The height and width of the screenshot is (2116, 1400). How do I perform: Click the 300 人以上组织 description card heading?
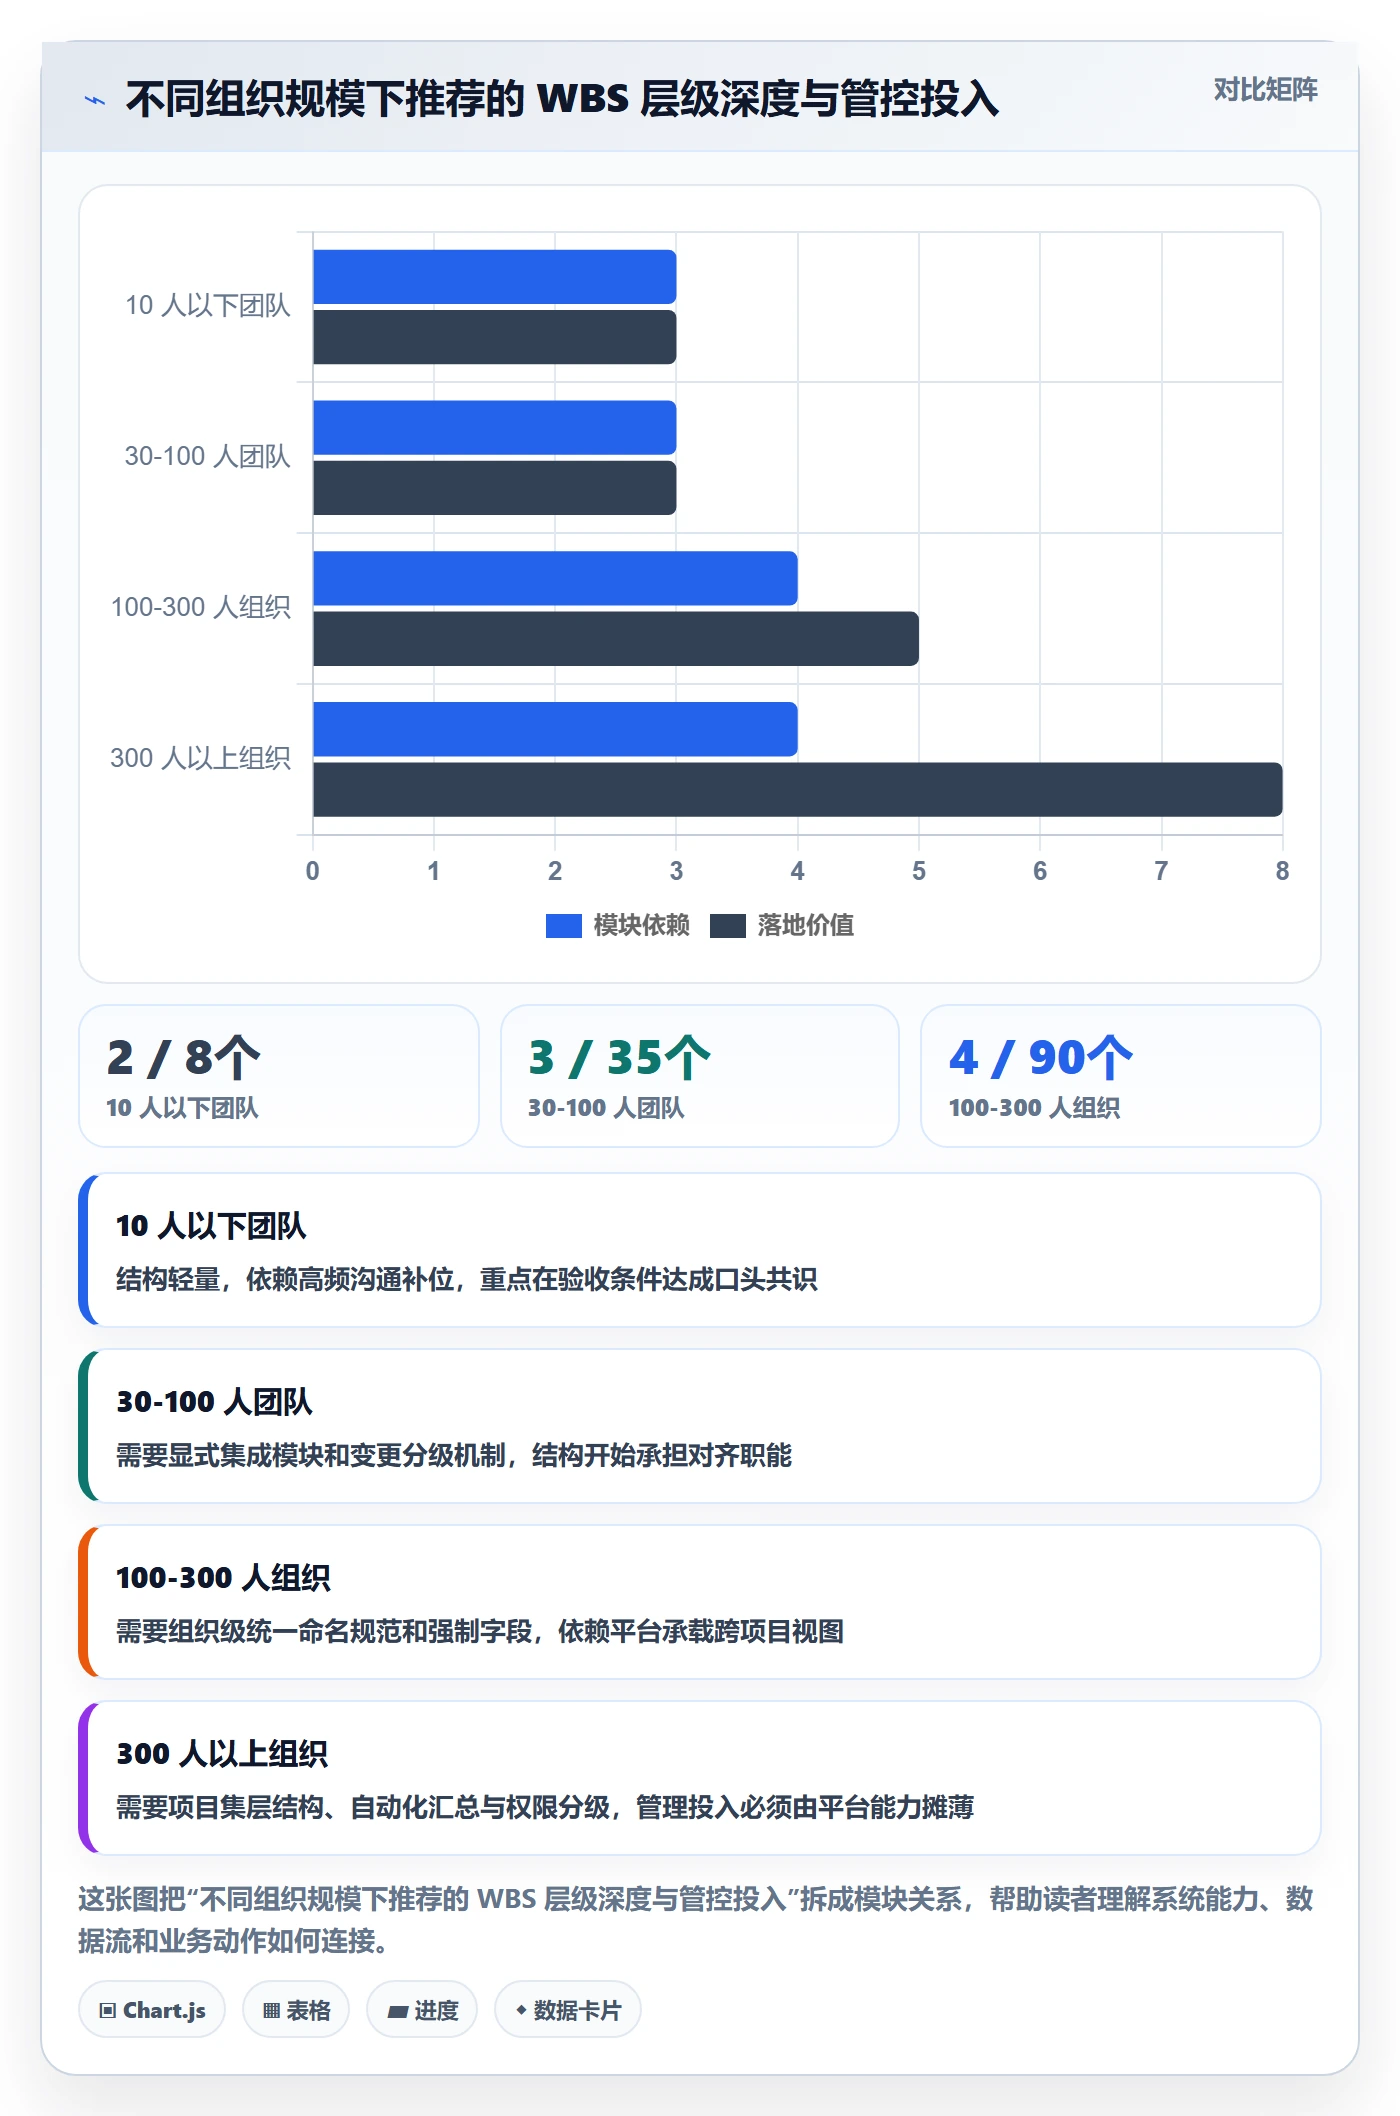[222, 1755]
